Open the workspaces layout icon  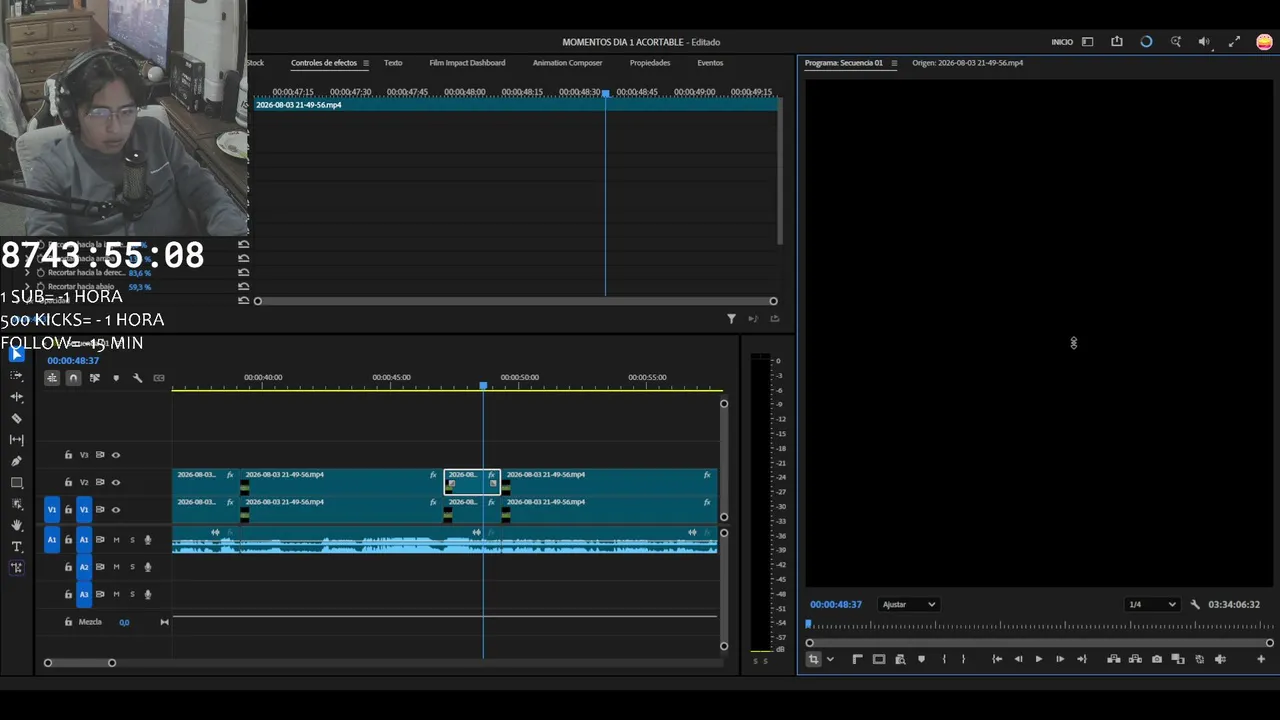point(1088,42)
